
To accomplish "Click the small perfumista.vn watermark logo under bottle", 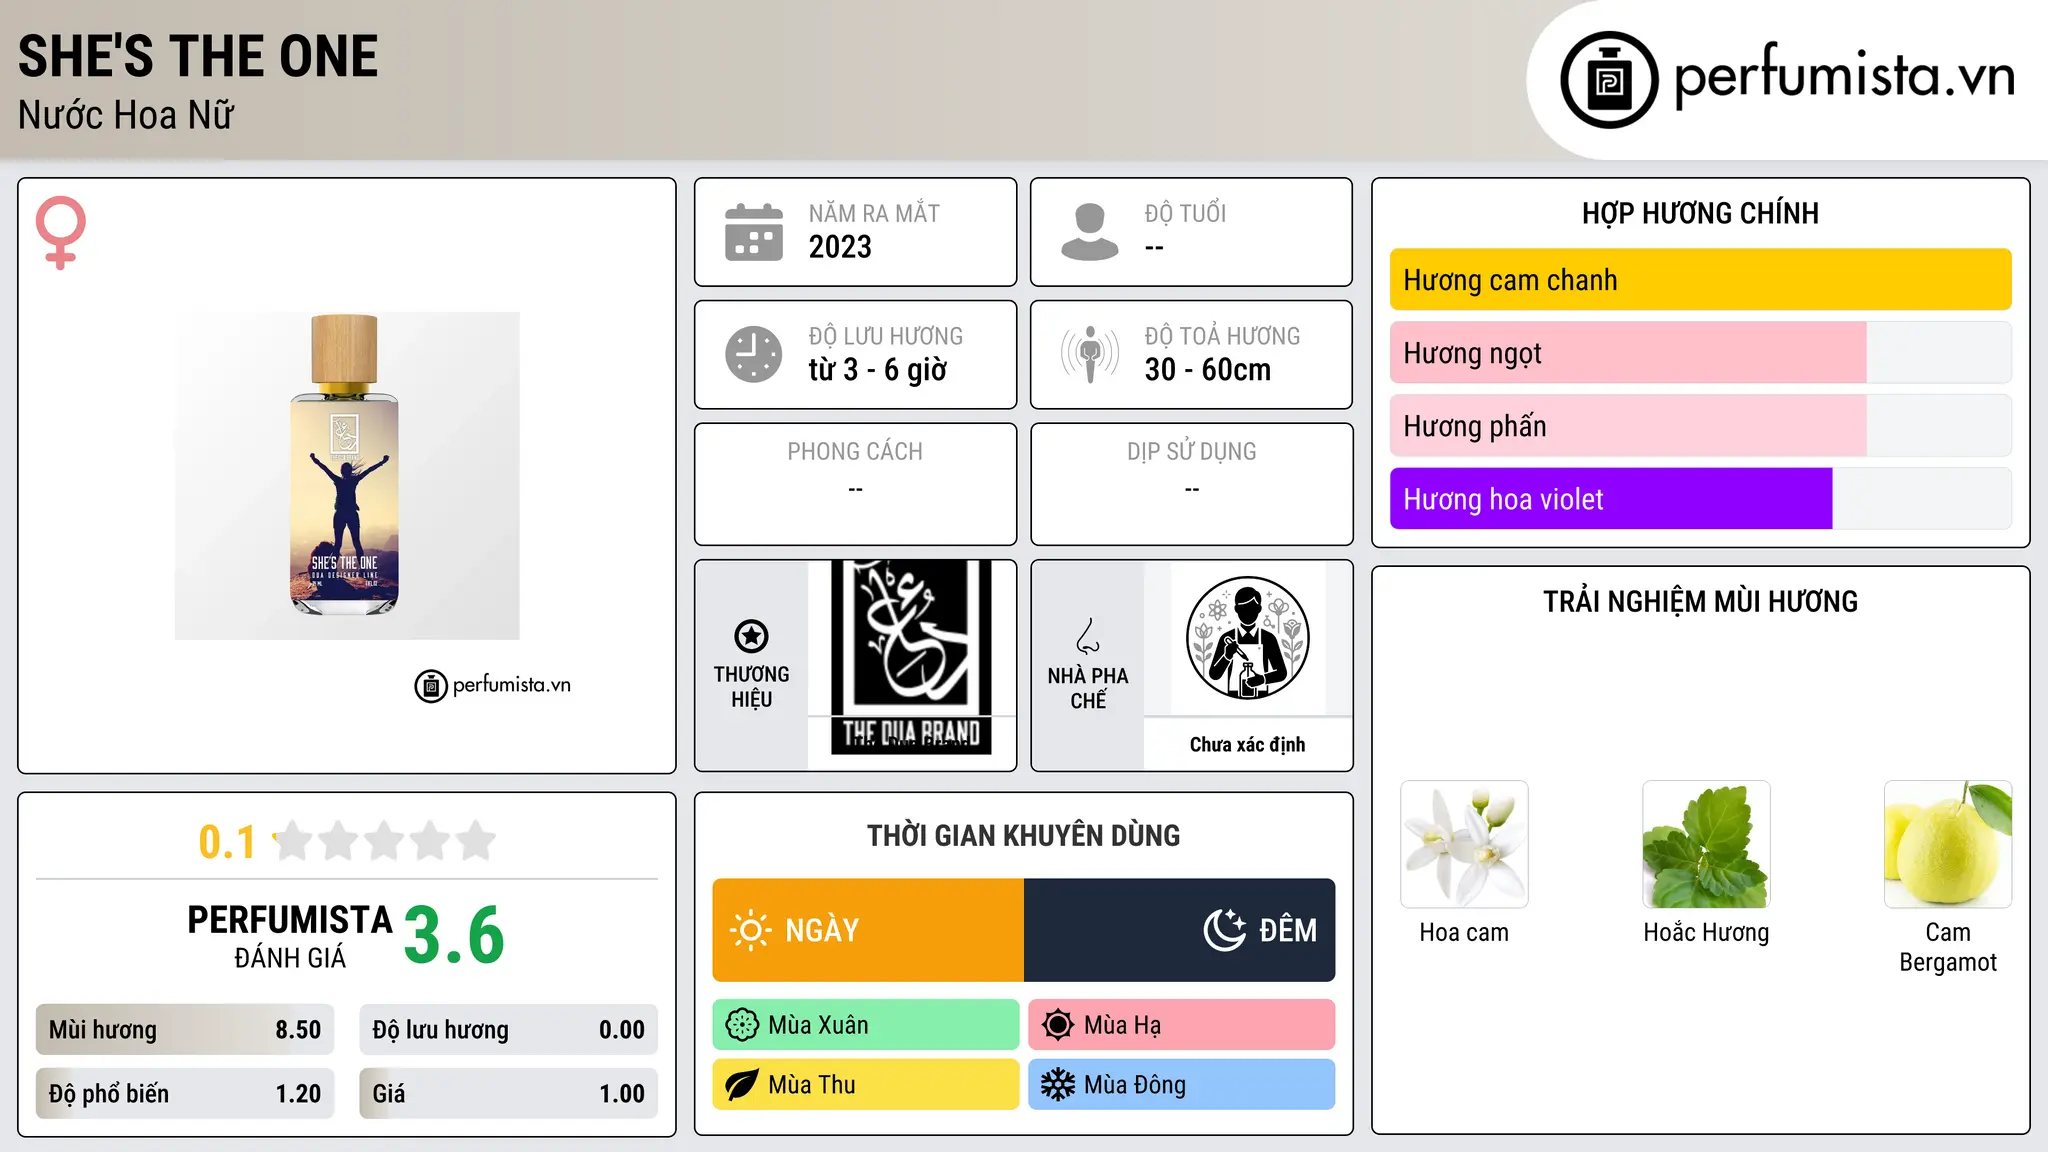I will (493, 686).
